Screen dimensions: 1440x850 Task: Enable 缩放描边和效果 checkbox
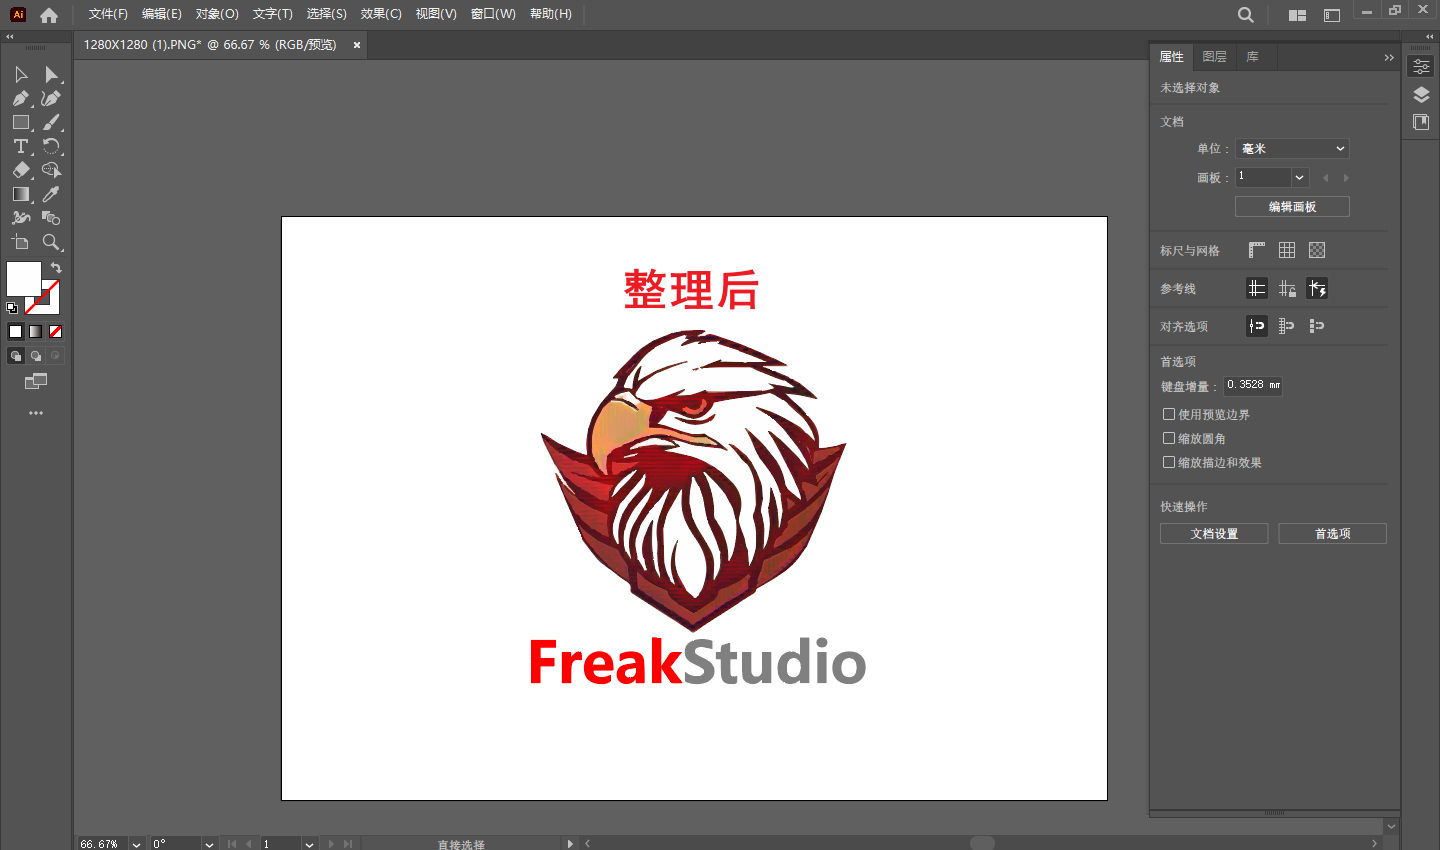pos(1169,462)
